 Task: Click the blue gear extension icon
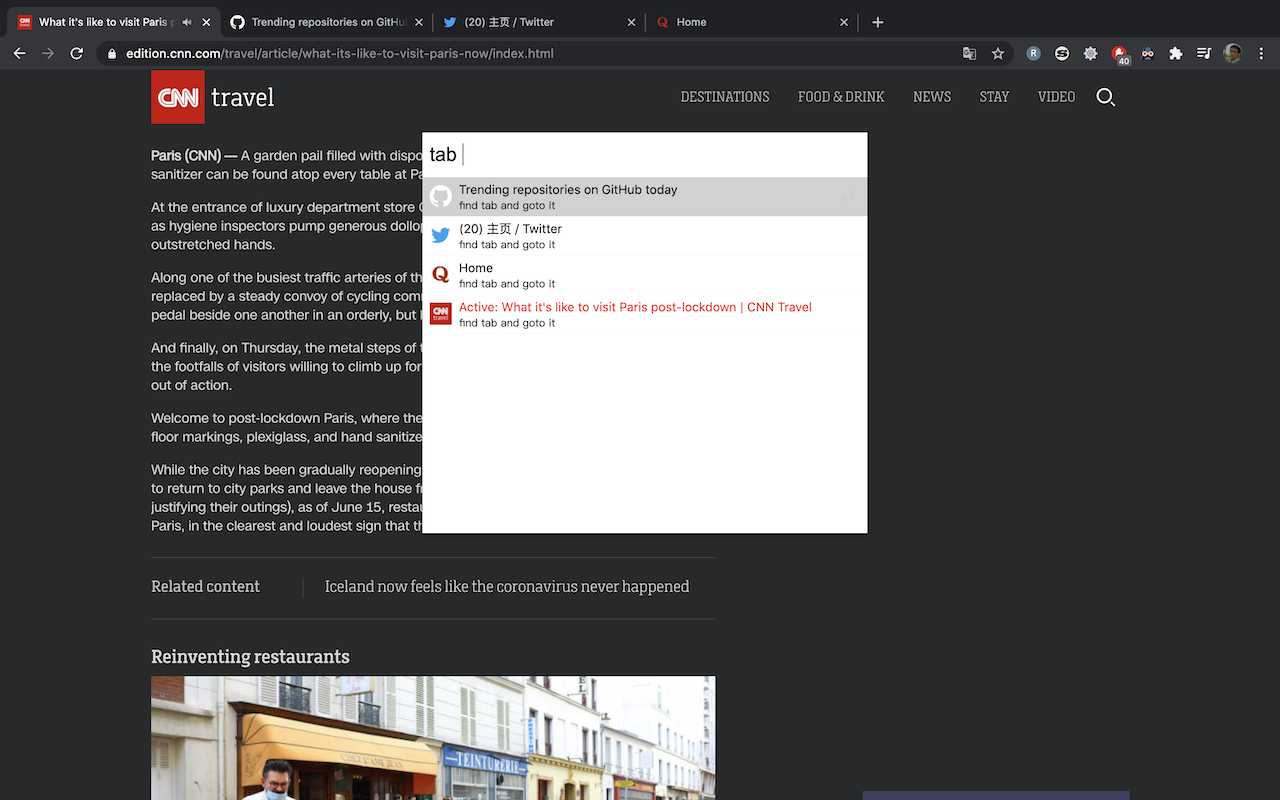(1090, 54)
